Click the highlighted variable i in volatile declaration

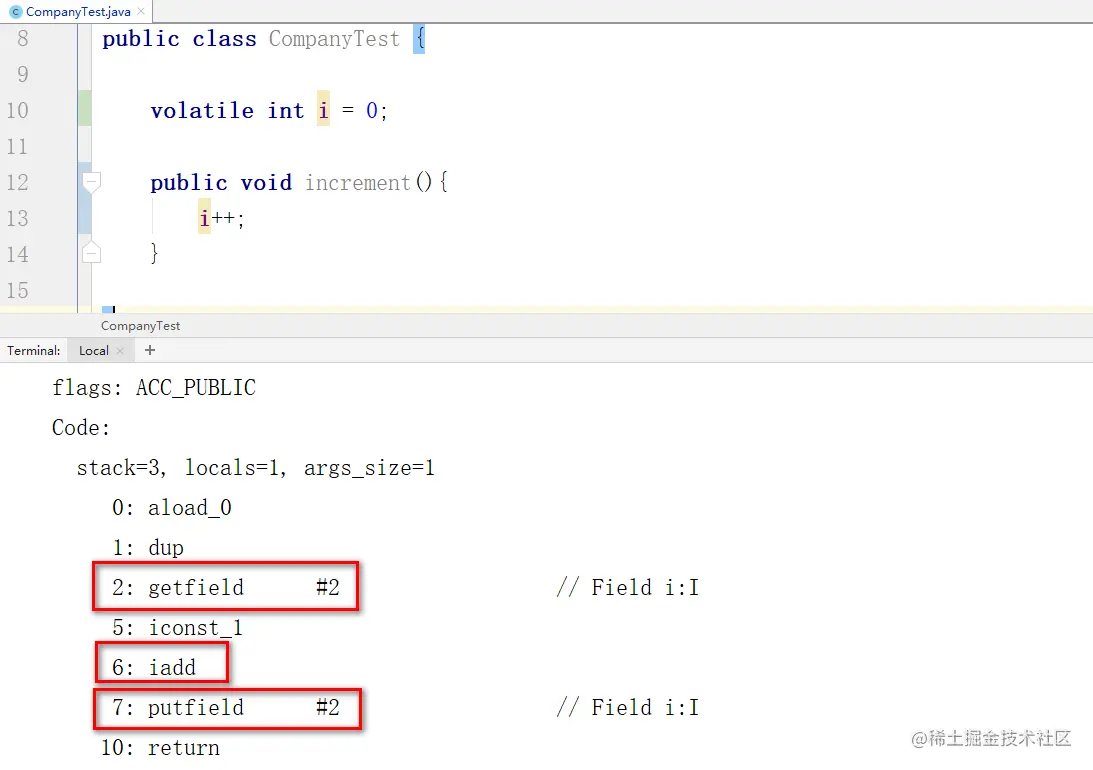tap(323, 110)
